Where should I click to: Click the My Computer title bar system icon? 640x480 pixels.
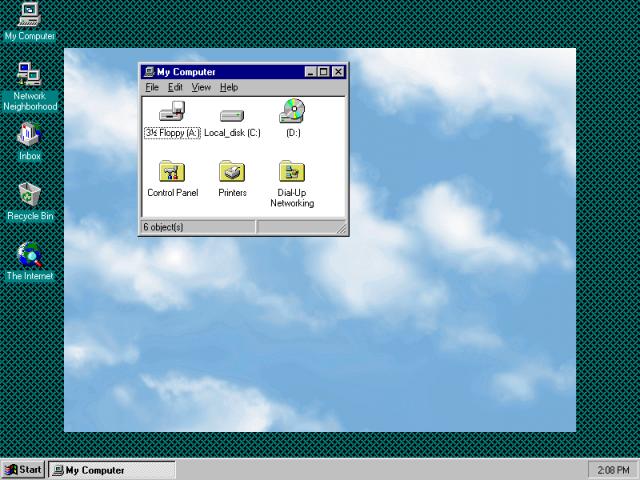pos(149,72)
